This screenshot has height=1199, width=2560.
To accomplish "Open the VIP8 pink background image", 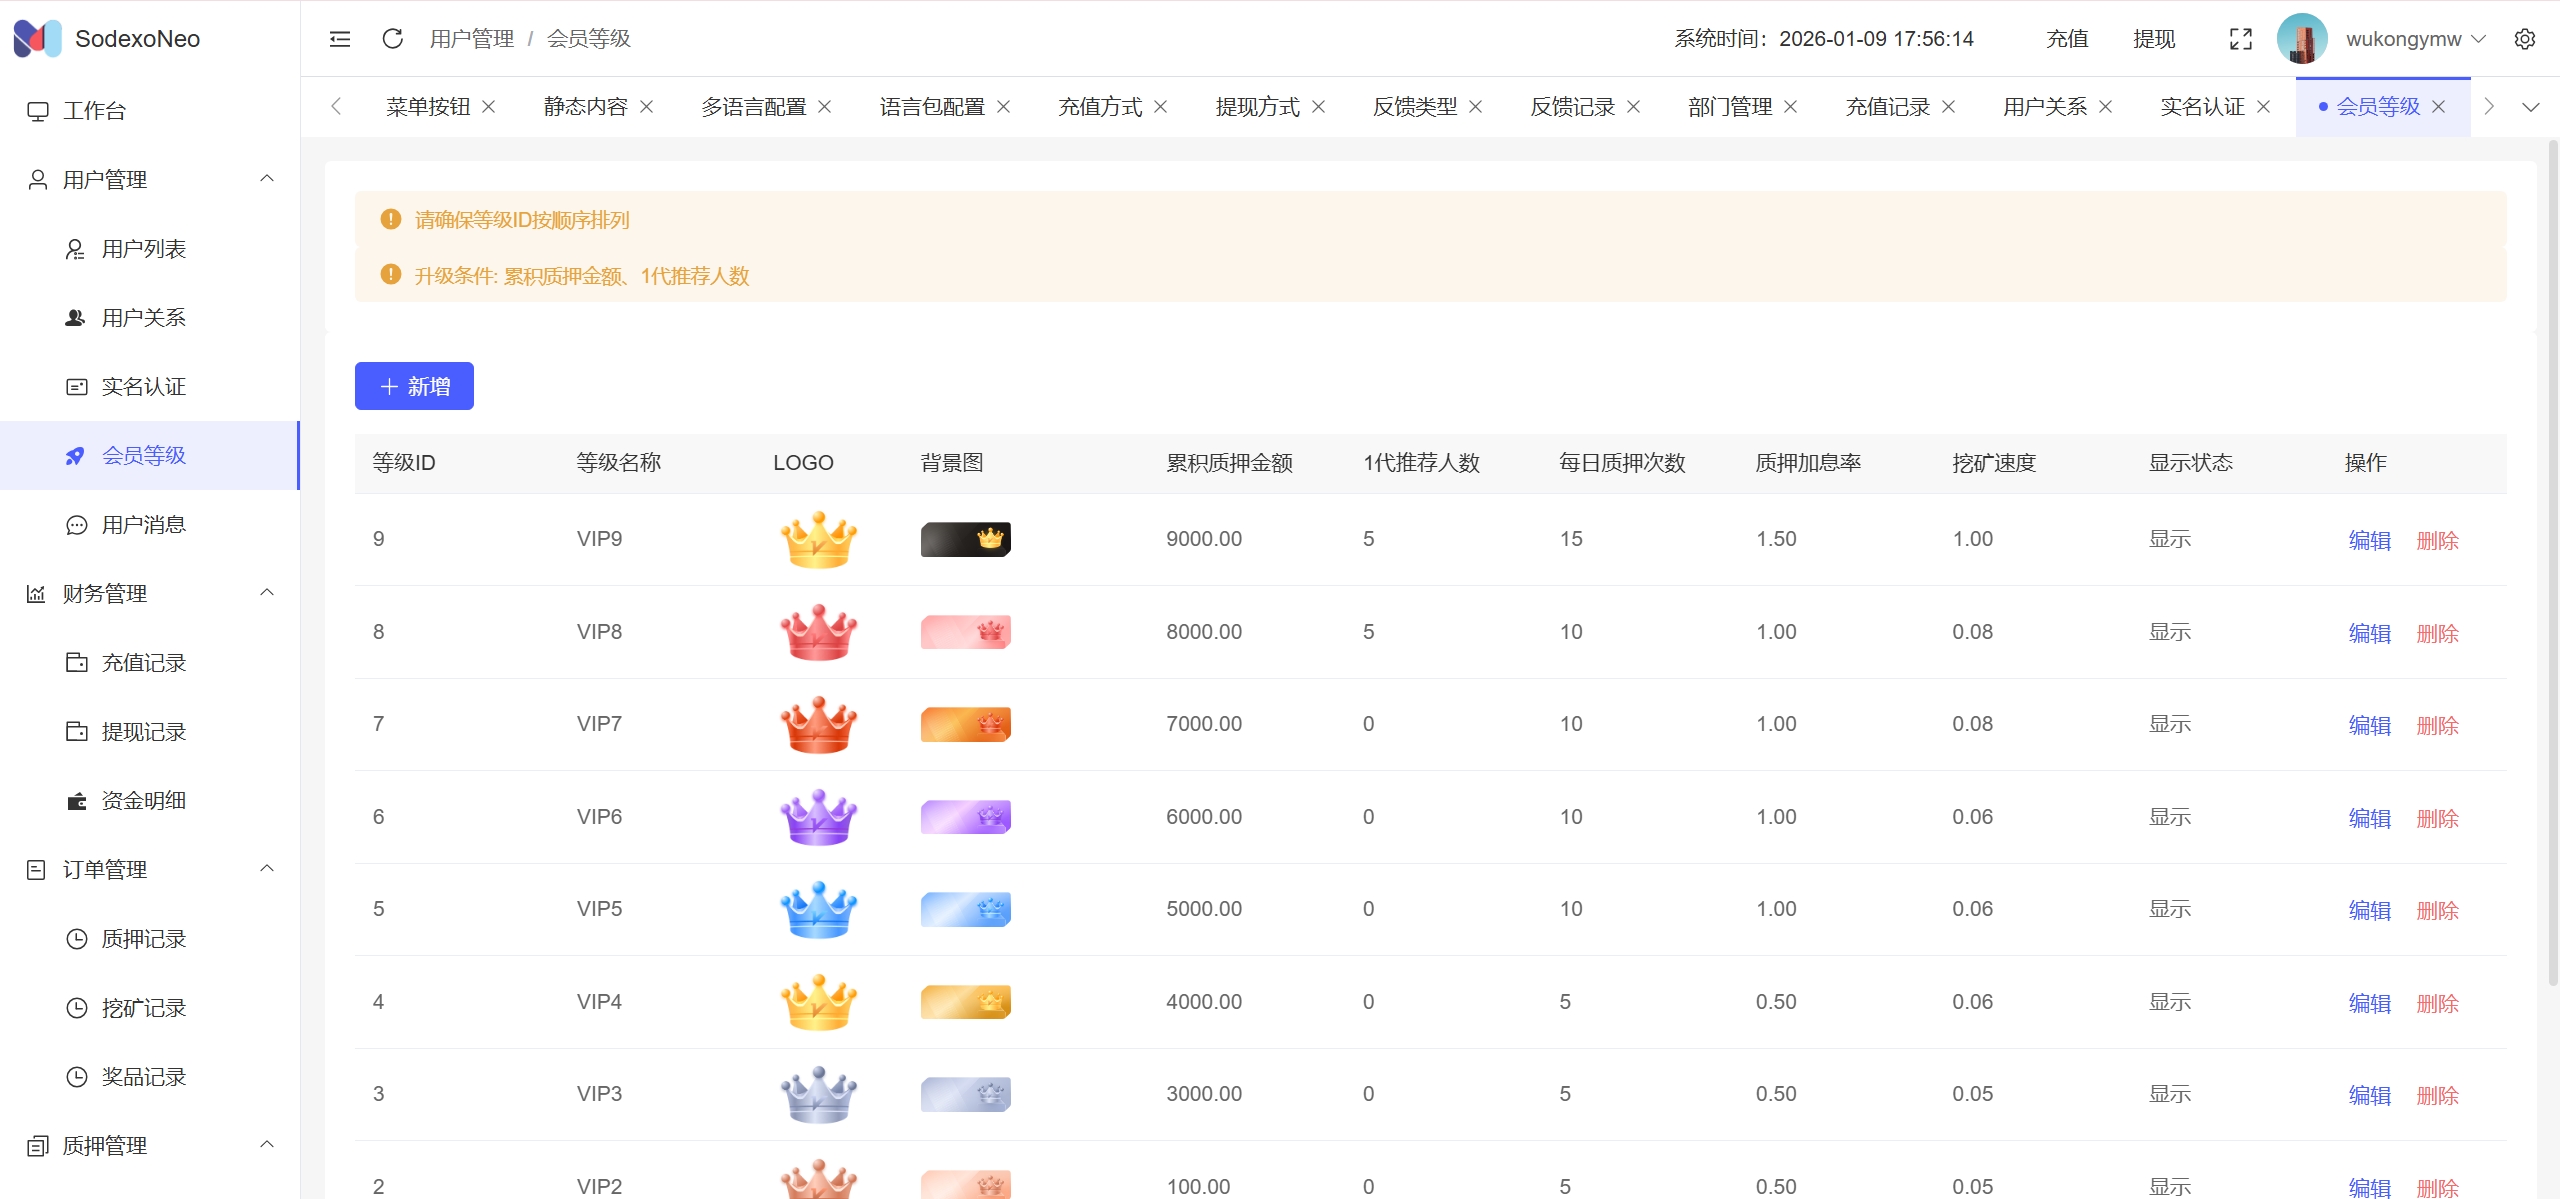I will (965, 632).
